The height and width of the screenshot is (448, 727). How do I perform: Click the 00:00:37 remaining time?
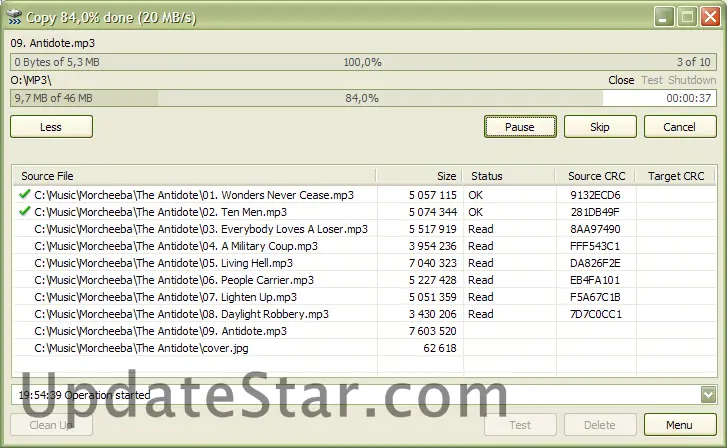pyautogui.click(x=689, y=98)
